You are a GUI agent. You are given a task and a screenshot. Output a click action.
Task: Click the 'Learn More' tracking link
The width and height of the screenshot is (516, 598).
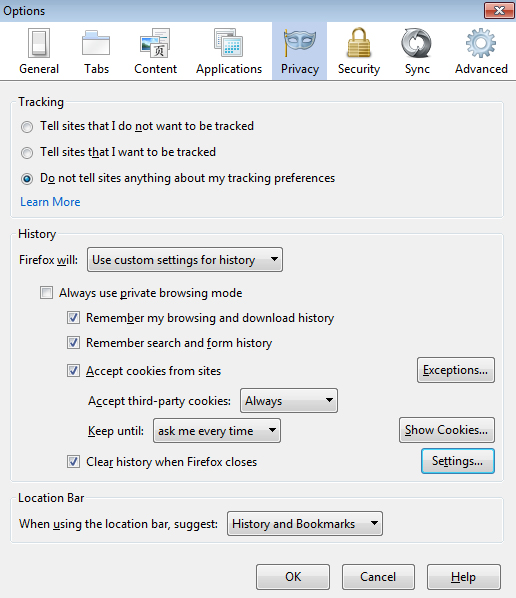pyautogui.click(x=50, y=202)
